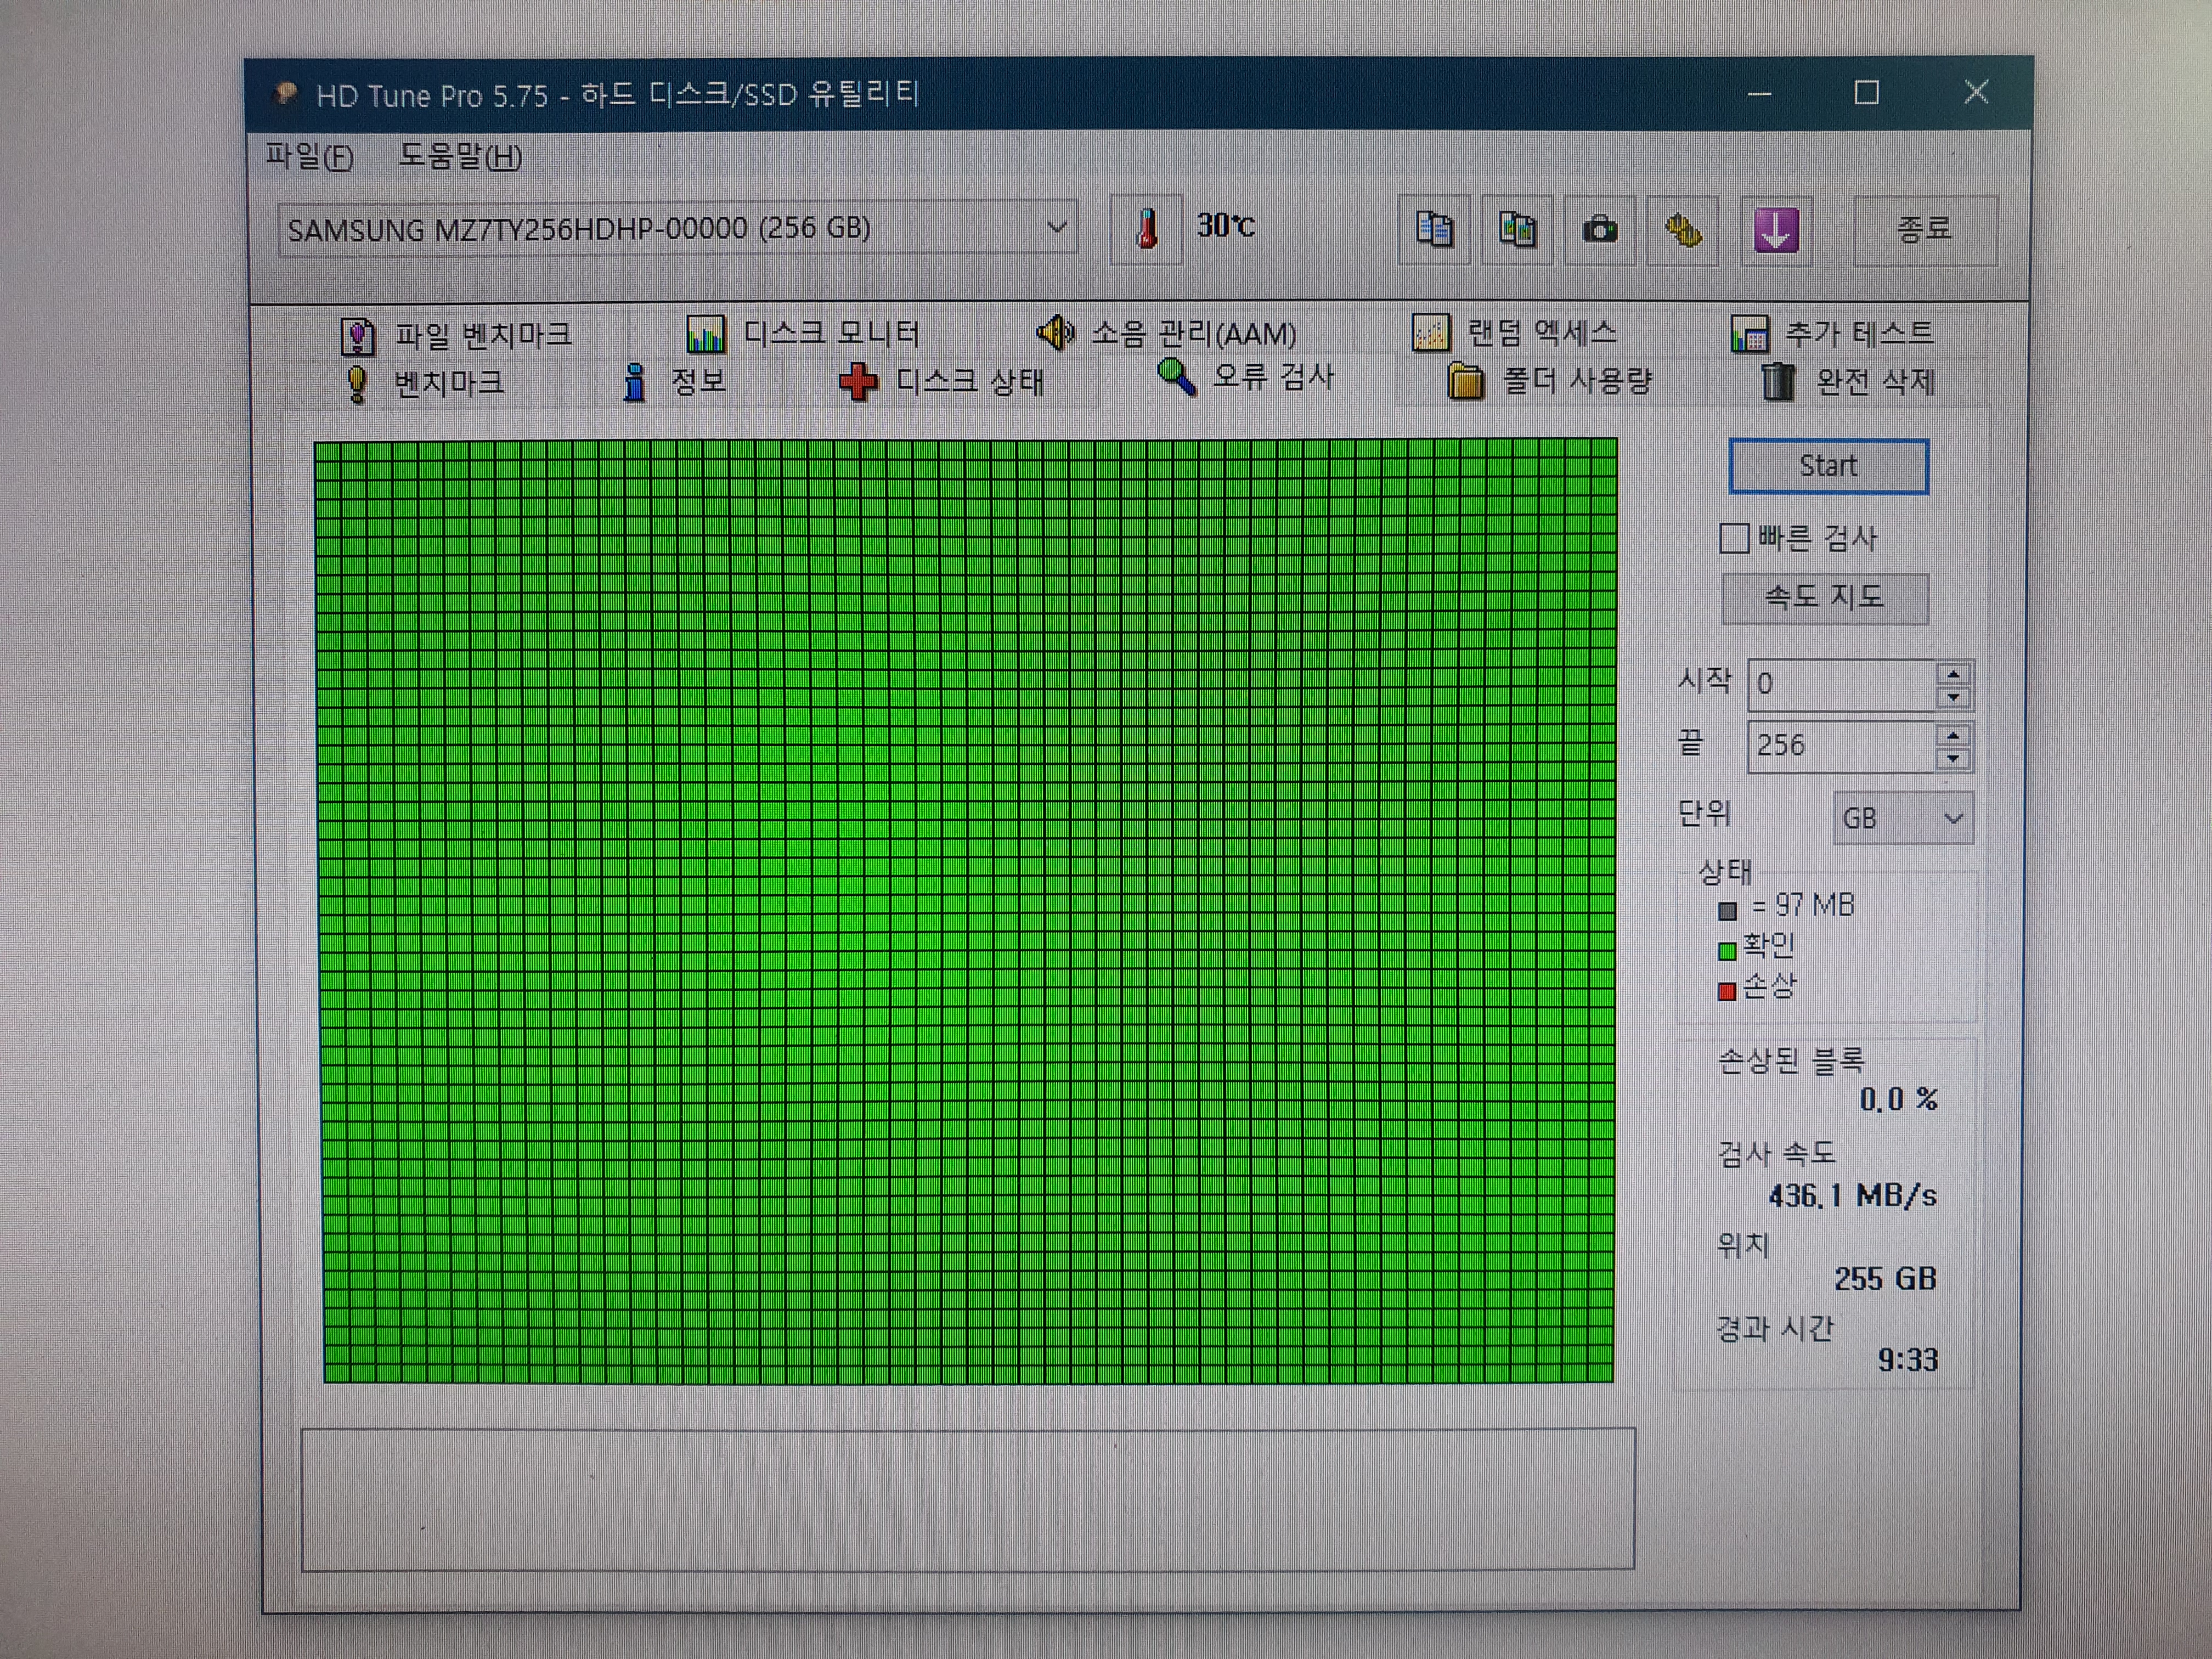Open the 도움말(H) menu
The height and width of the screenshot is (1659, 2212).
pyautogui.click(x=460, y=157)
